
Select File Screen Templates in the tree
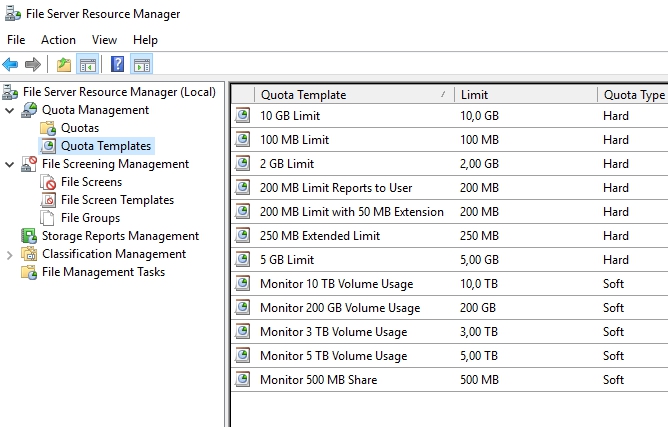coord(118,200)
